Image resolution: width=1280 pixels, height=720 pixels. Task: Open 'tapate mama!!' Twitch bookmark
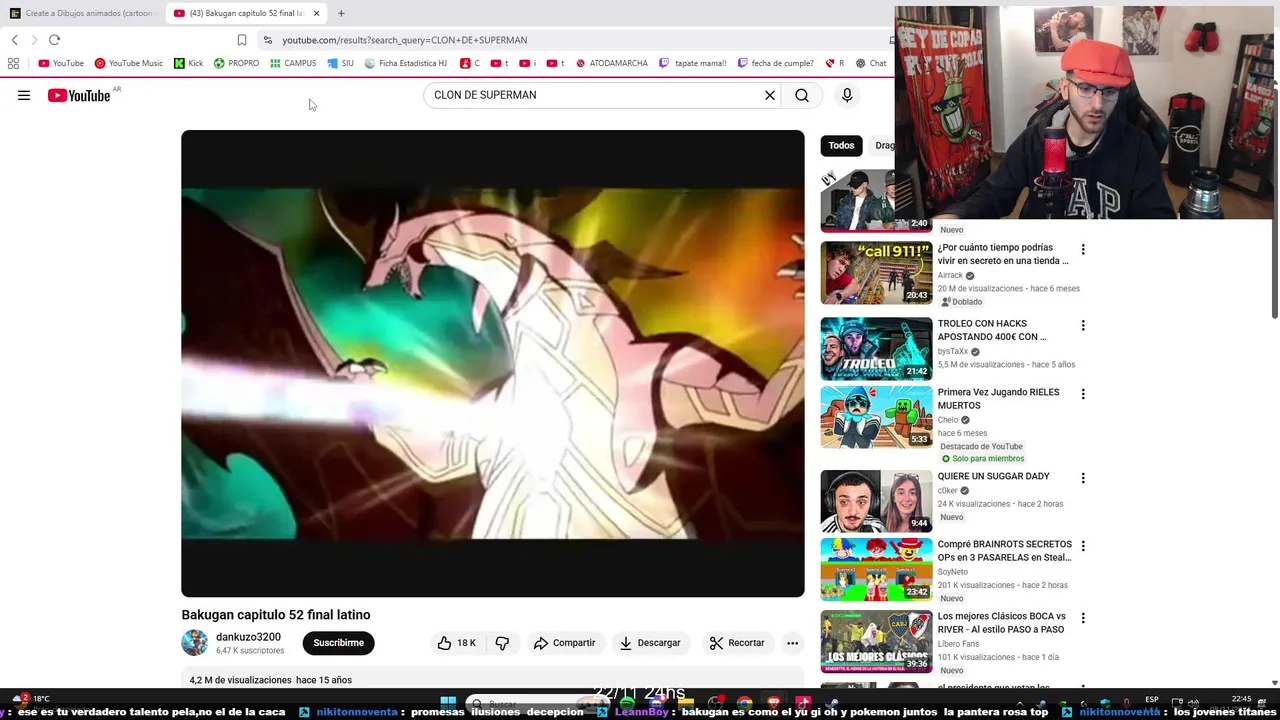pyautogui.click(x=692, y=63)
